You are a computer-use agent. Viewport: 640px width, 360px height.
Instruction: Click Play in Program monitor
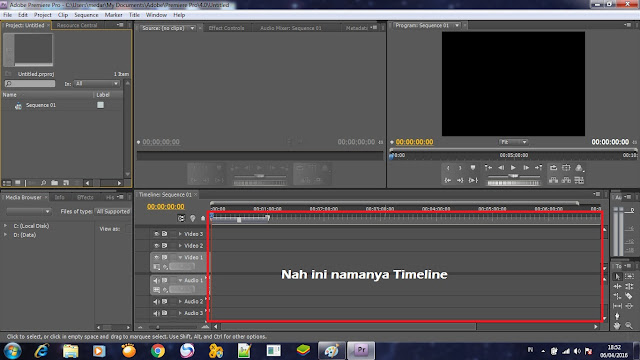point(513,167)
